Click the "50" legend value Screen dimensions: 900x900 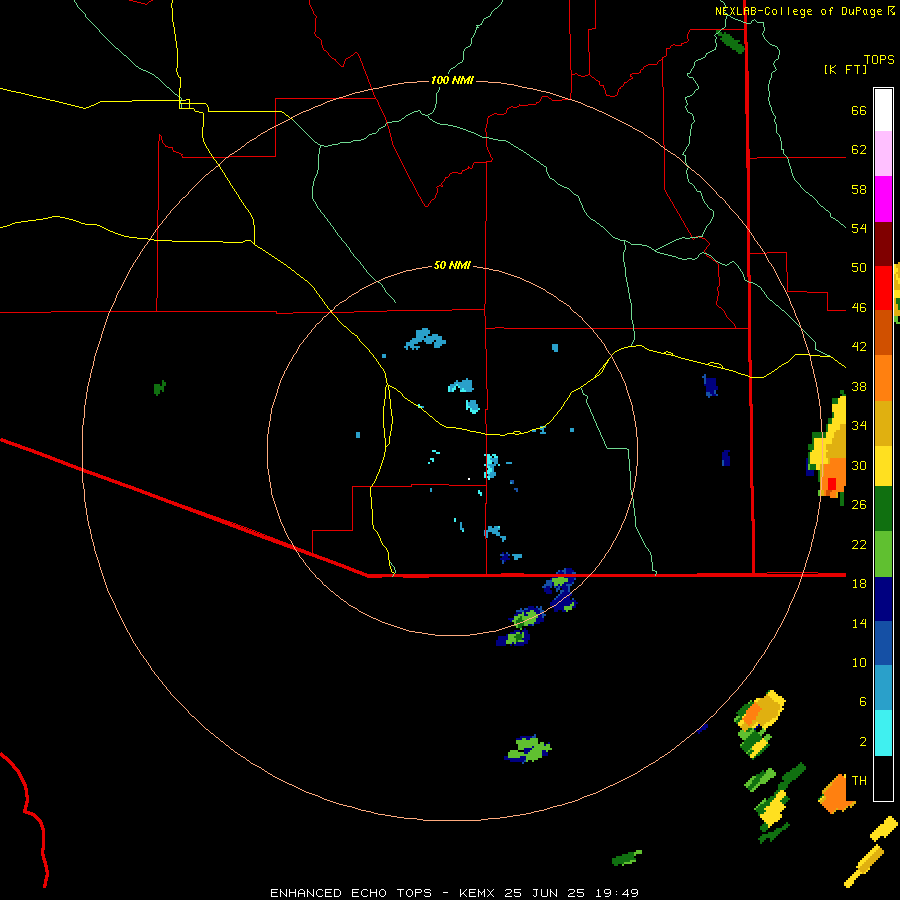[x=859, y=268]
